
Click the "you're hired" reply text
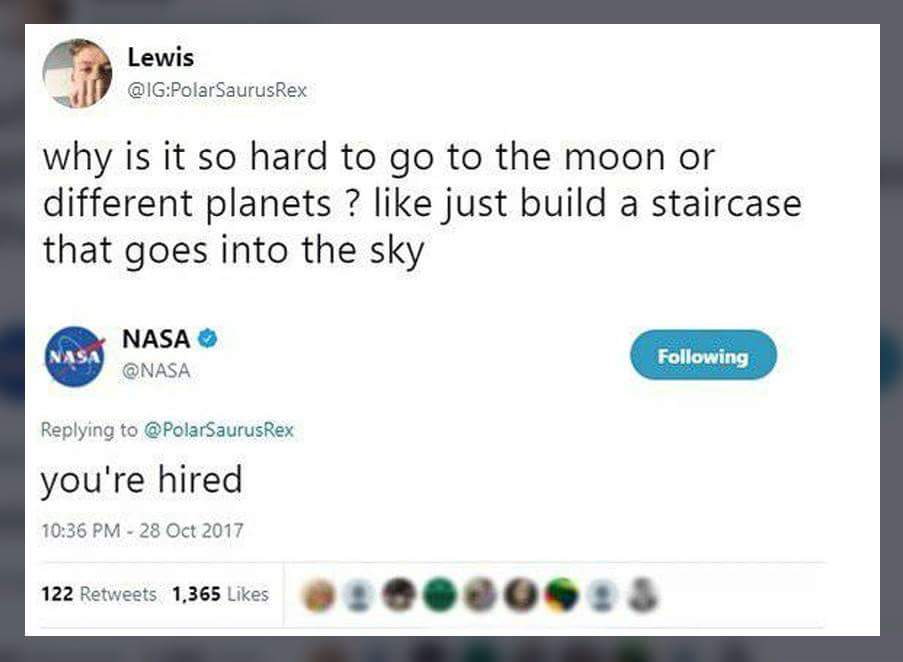[x=141, y=480]
